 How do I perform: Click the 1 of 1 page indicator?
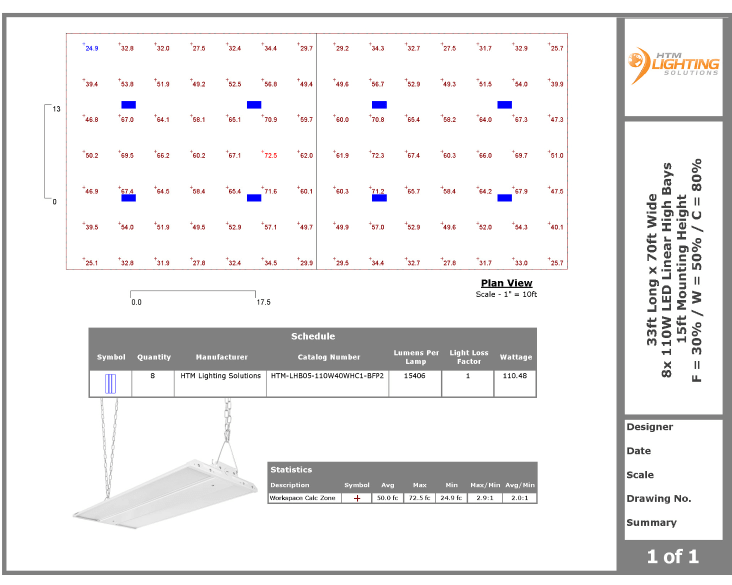(x=672, y=556)
